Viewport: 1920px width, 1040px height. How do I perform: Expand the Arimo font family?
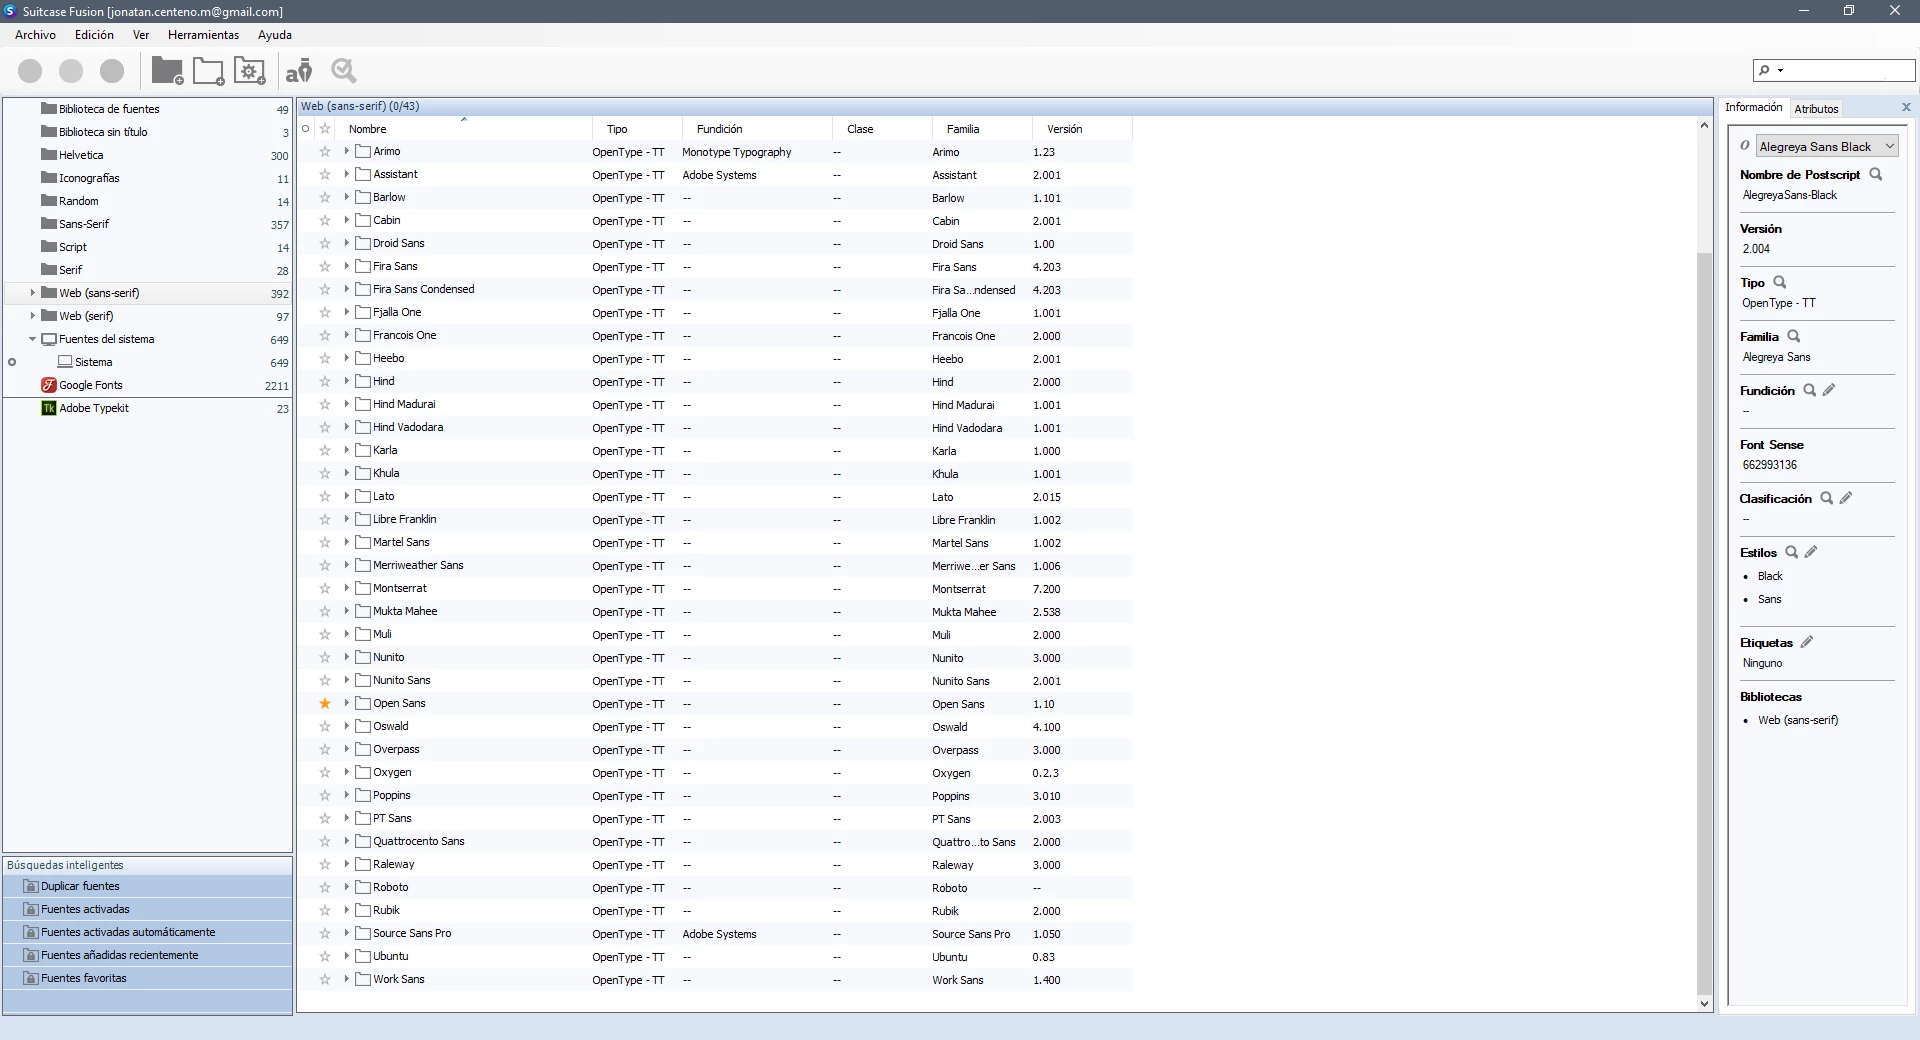(347, 151)
